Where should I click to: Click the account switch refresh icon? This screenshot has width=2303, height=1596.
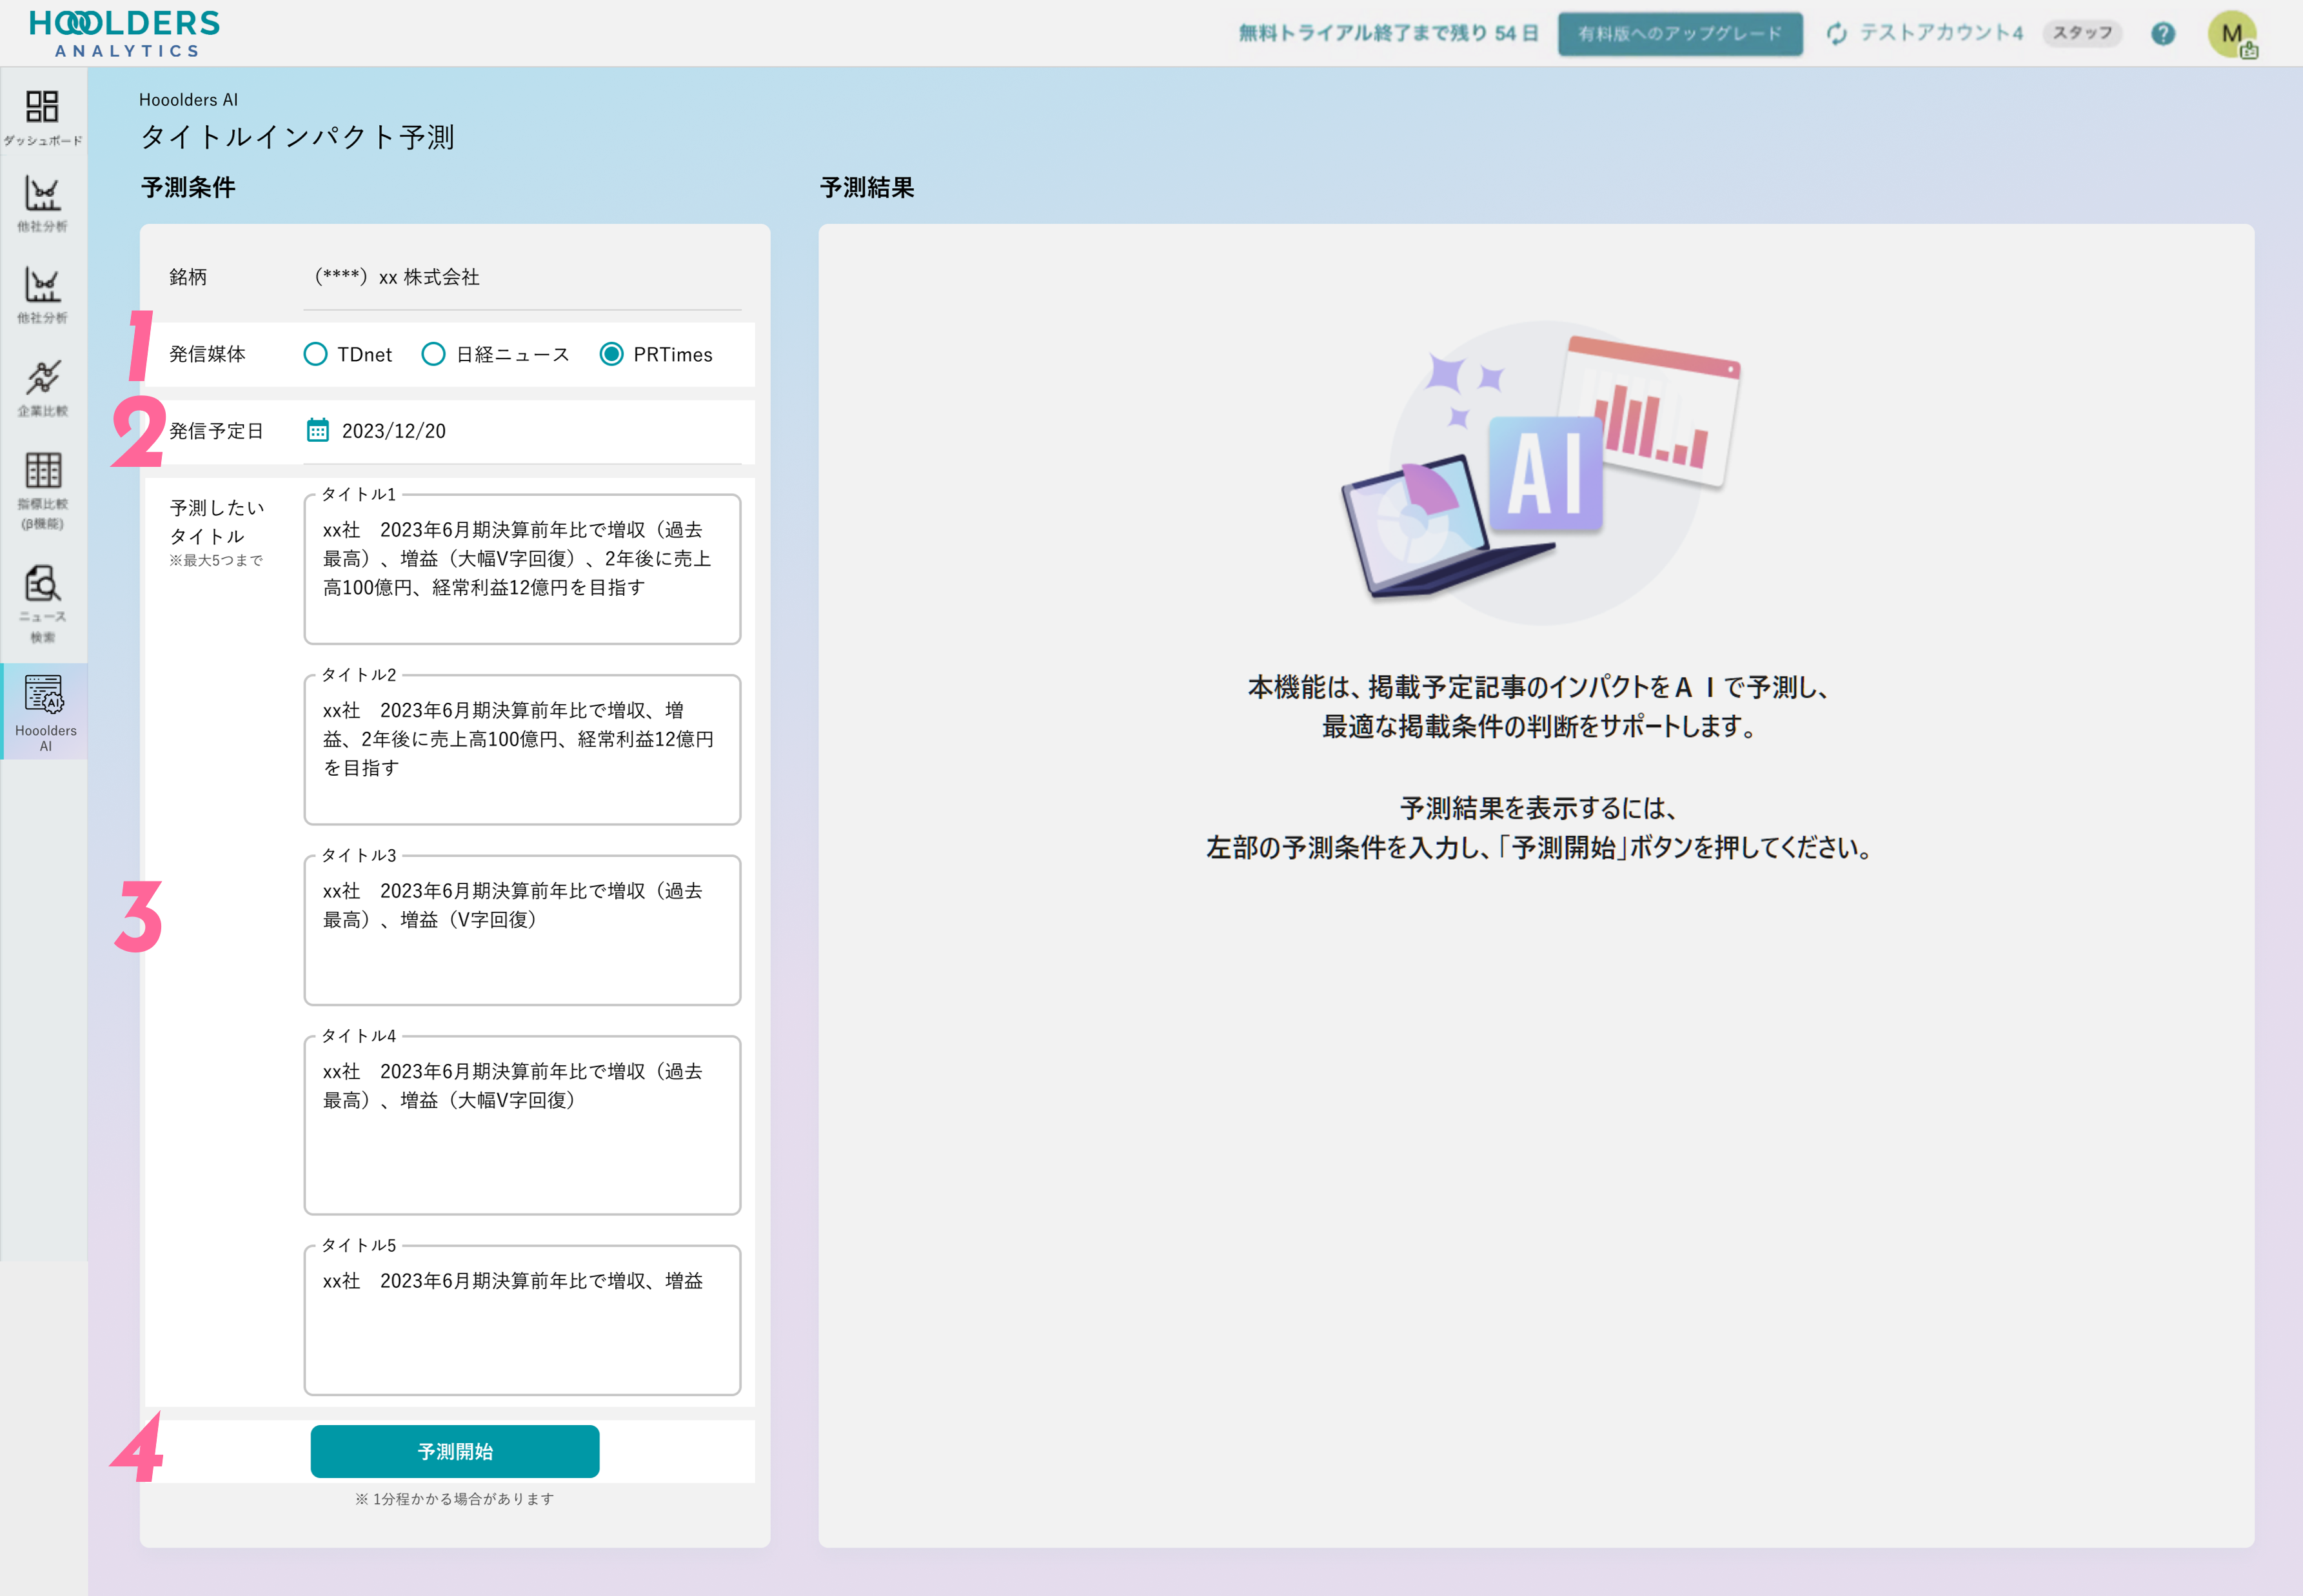pos(1836,34)
